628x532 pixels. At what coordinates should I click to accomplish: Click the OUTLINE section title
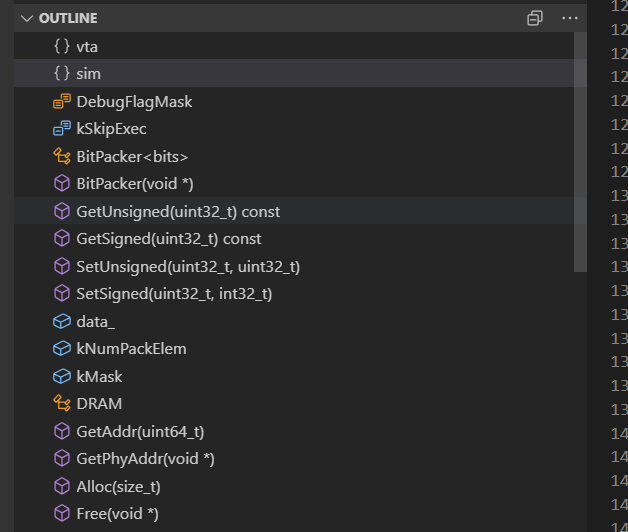[68, 18]
